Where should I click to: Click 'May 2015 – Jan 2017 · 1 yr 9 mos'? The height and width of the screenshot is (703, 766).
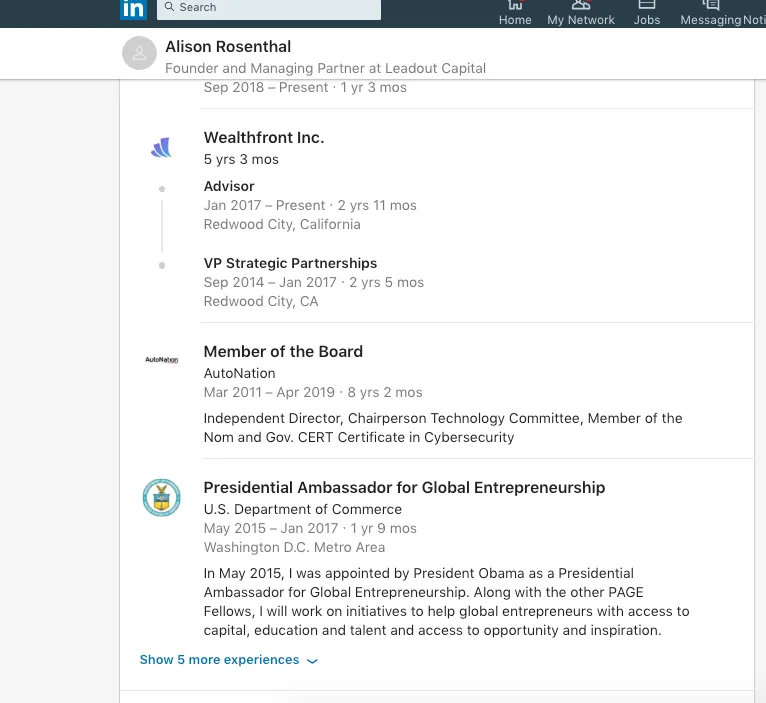pos(310,528)
